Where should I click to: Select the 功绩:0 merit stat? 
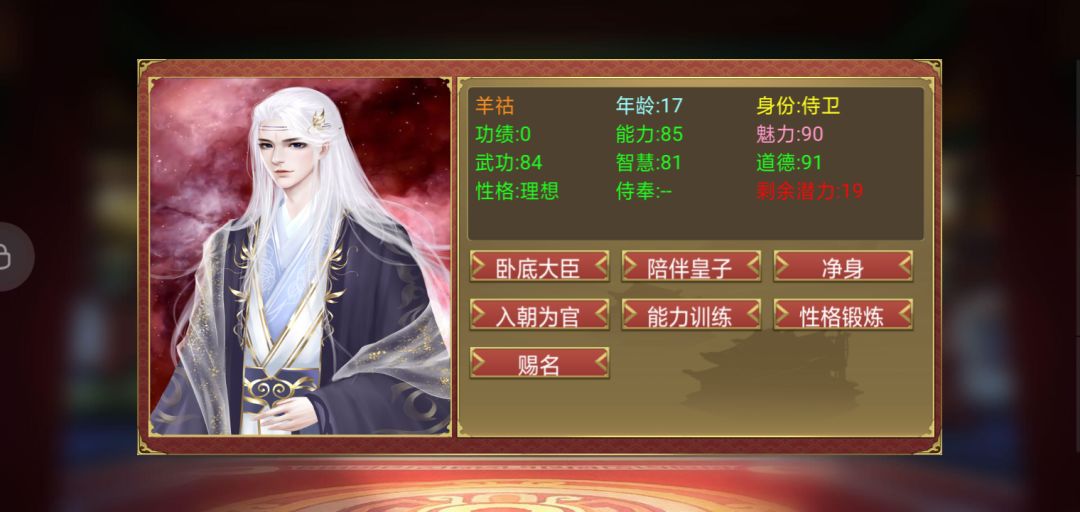coord(503,134)
